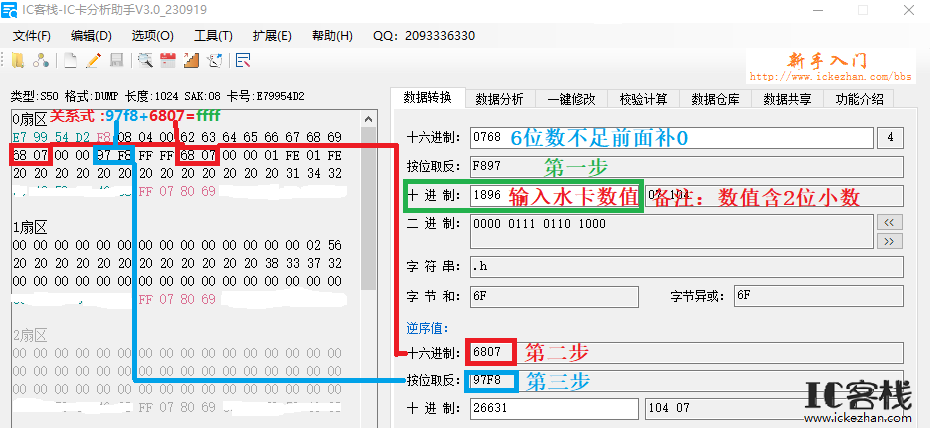Viewport: 930px width, 429px height.
Task: Click the reversed 按位取反 field showing 97F8
Action: click(686, 381)
